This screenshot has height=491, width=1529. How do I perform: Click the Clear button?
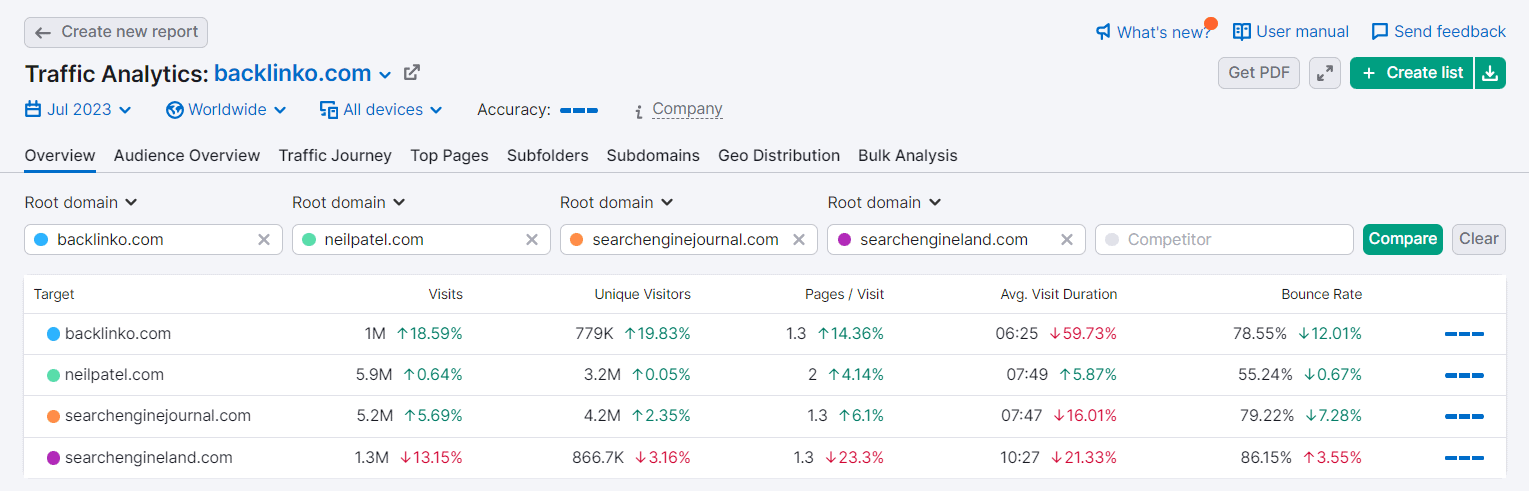pos(1479,239)
